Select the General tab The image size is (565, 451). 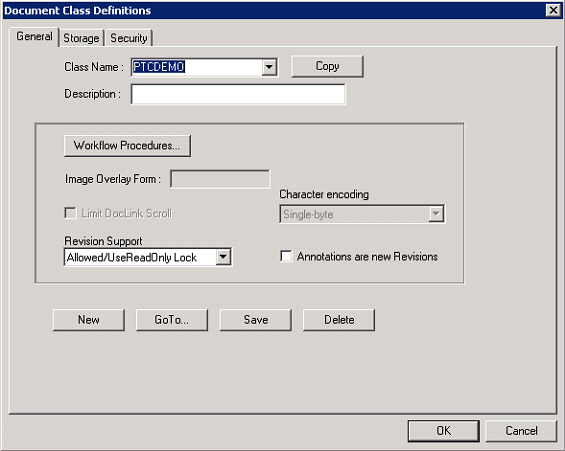click(34, 37)
